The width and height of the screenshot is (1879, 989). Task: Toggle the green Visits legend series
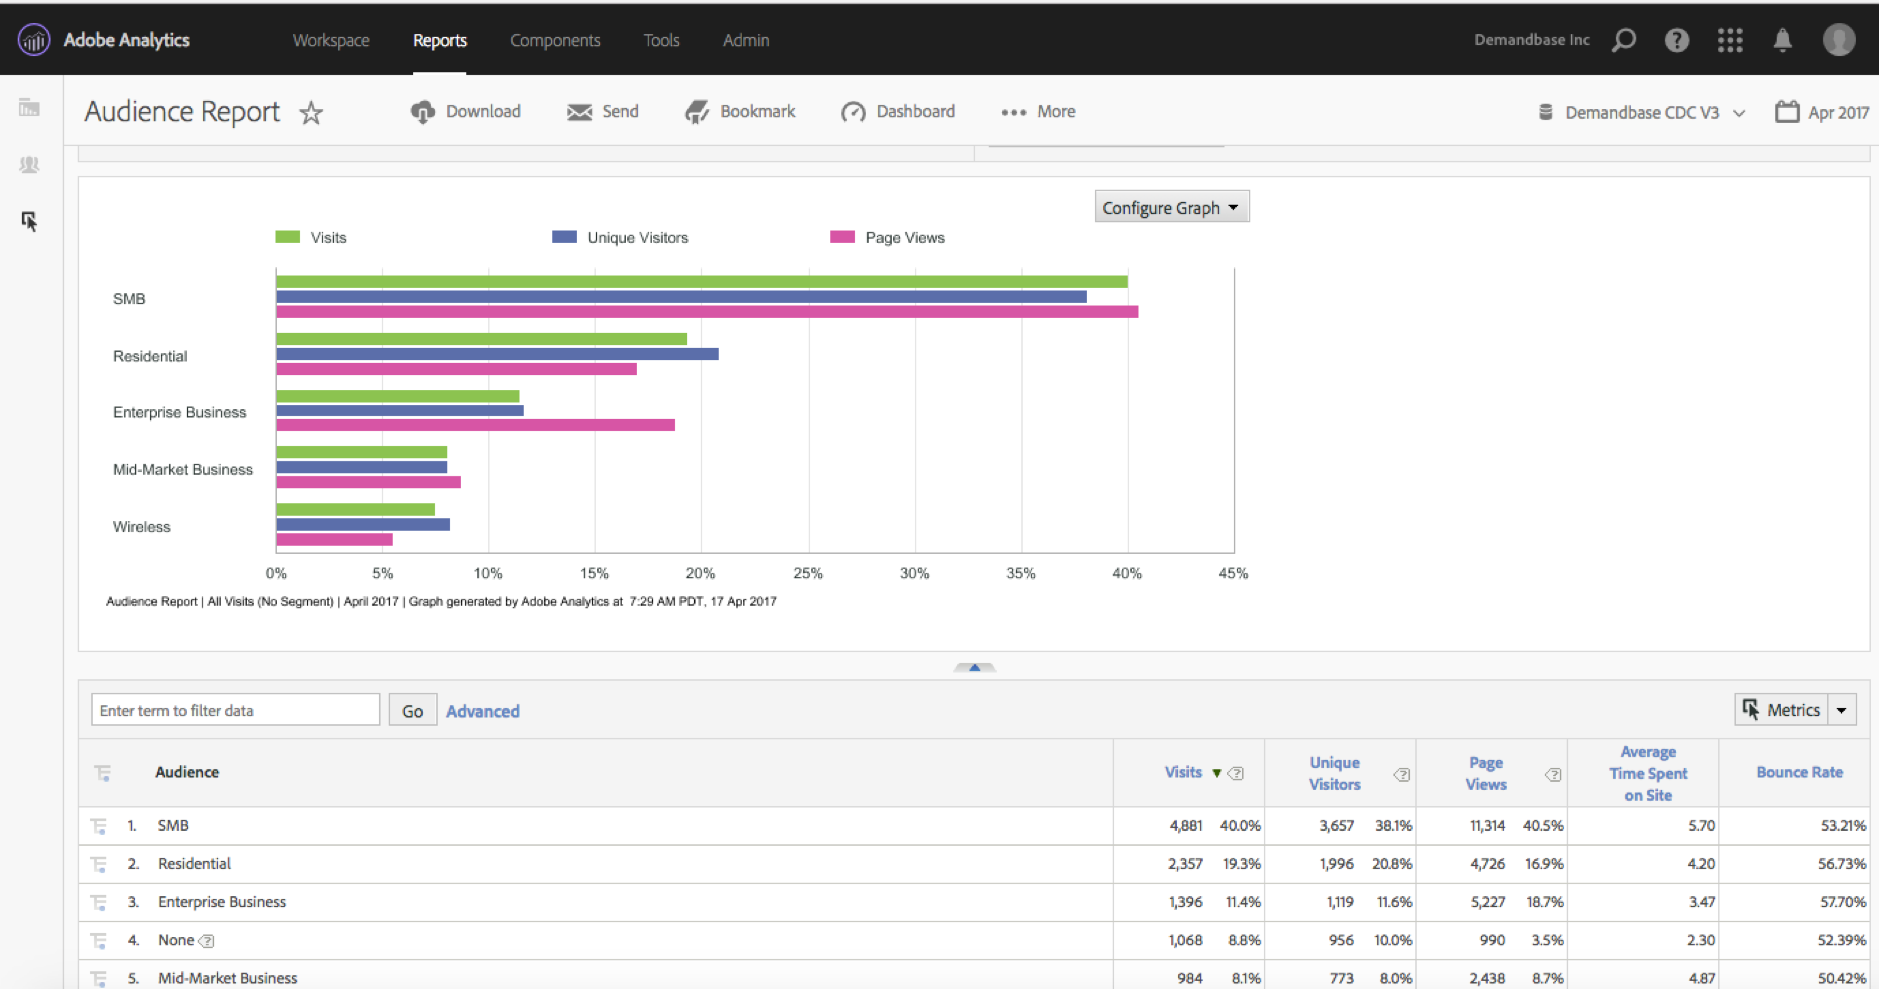pos(288,237)
